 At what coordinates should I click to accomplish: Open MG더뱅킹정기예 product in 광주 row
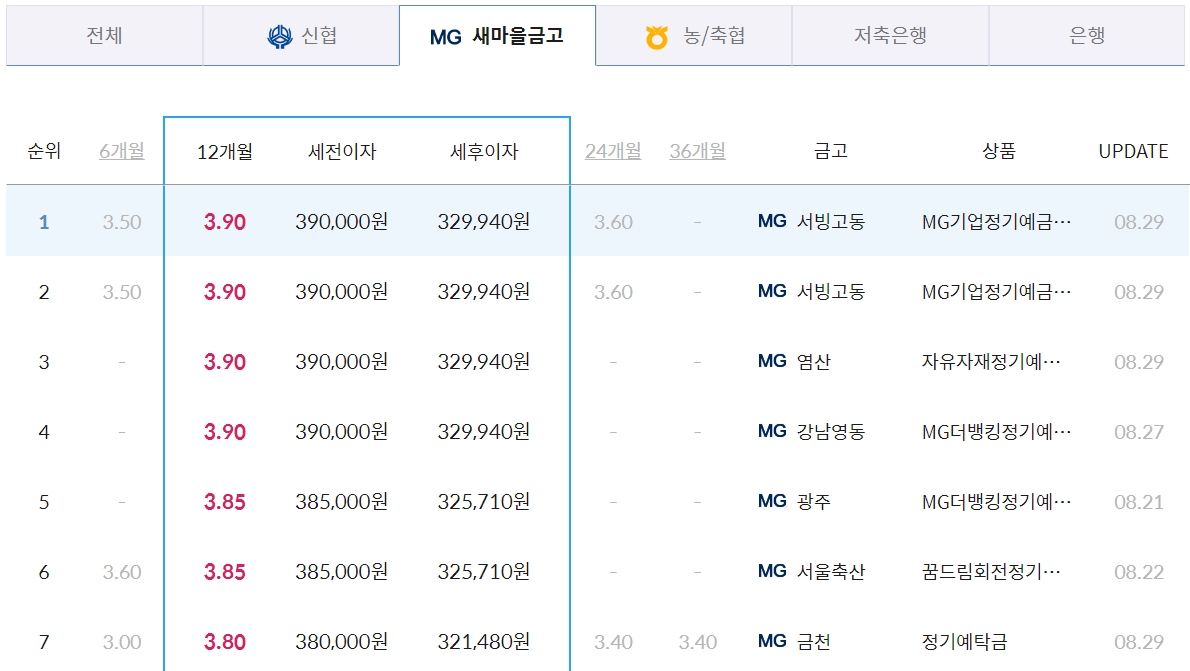[996, 501]
